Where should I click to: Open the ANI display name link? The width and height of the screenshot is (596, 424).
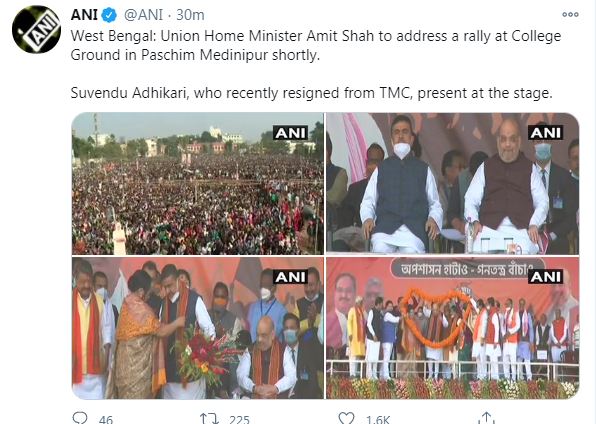pyautogui.click(x=84, y=15)
